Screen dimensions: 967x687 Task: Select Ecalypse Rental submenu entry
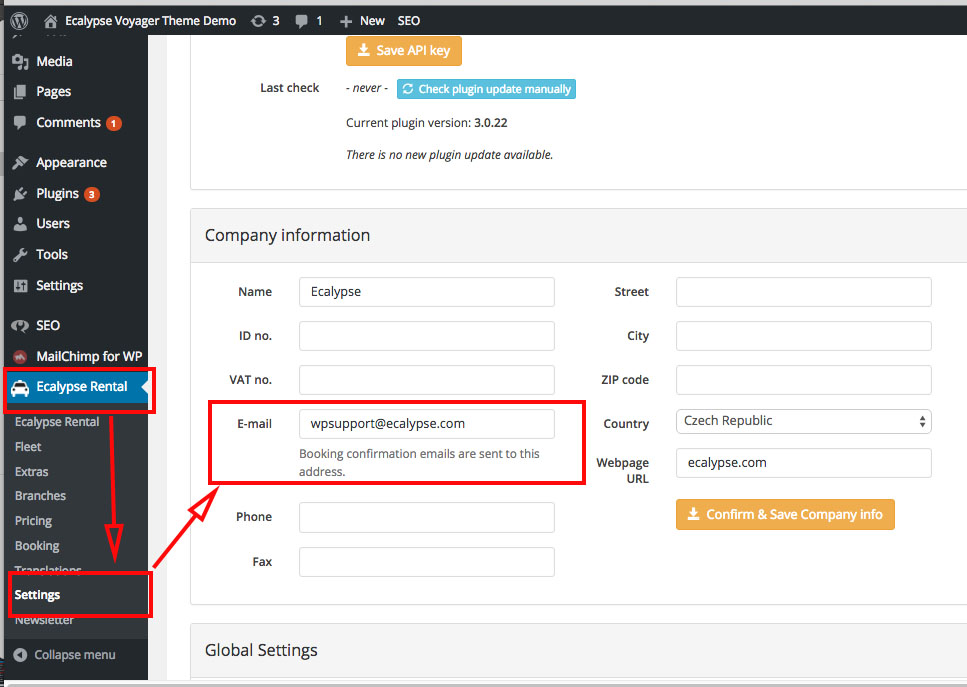57,422
